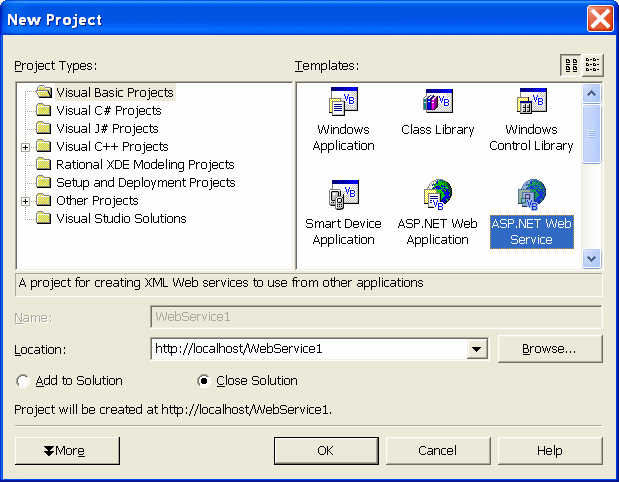This screenshot has height=482, width=619.
Task: Click the Visual C++ Projects folder icon
Action: tap(44, 146)
